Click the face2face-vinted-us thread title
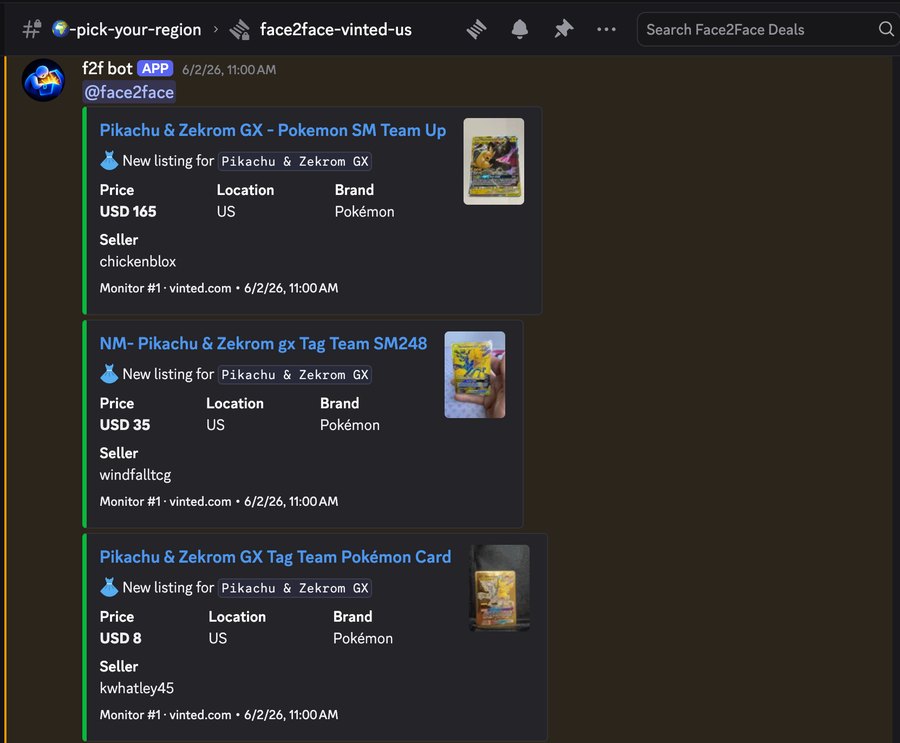900x743 pixels. click(336, 29)
